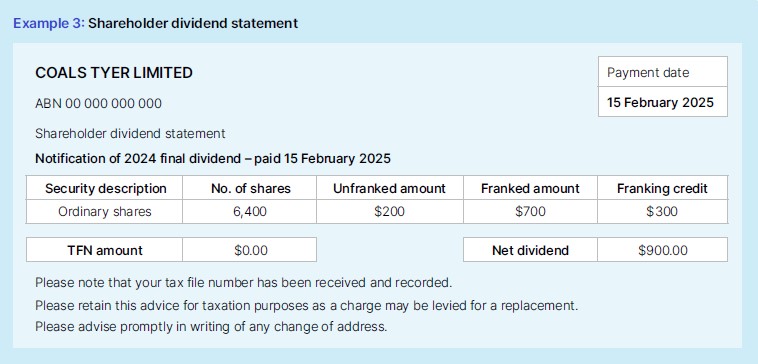Click the $700 franked amount value
This screenshot has width=758, height=364.
coord(530,211)
